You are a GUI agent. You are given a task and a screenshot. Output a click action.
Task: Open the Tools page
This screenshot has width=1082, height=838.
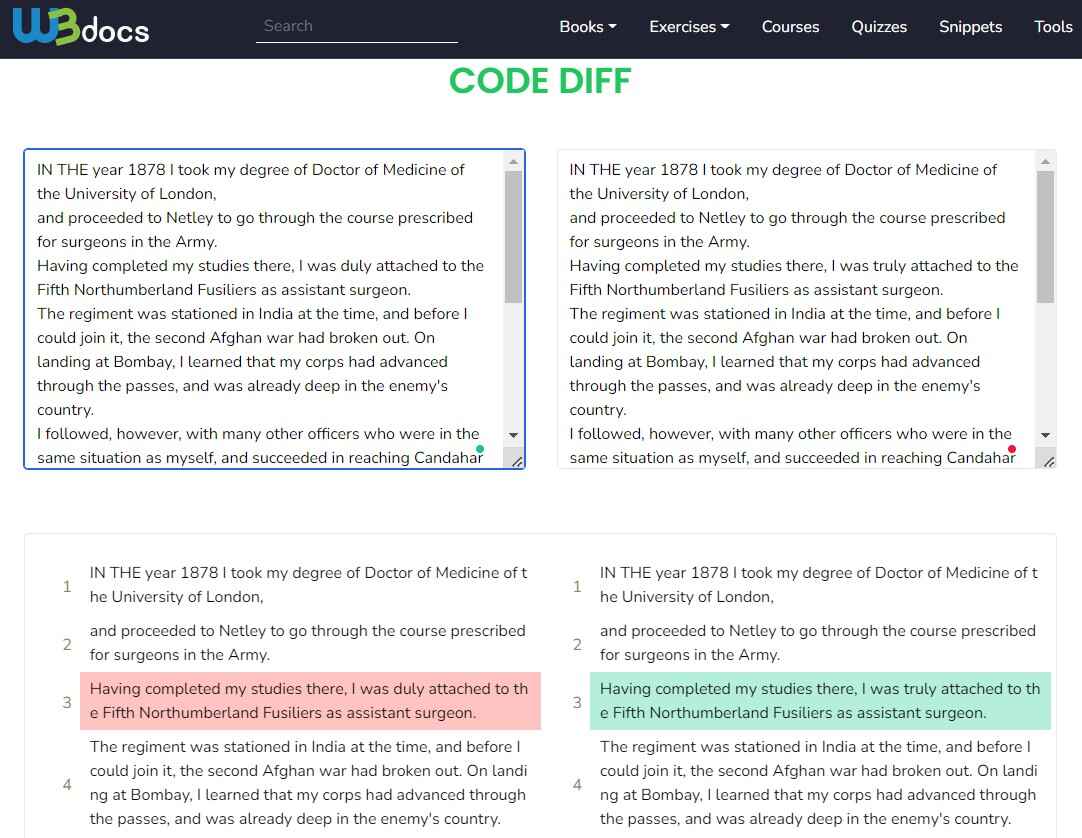[x=1053, y=27]
